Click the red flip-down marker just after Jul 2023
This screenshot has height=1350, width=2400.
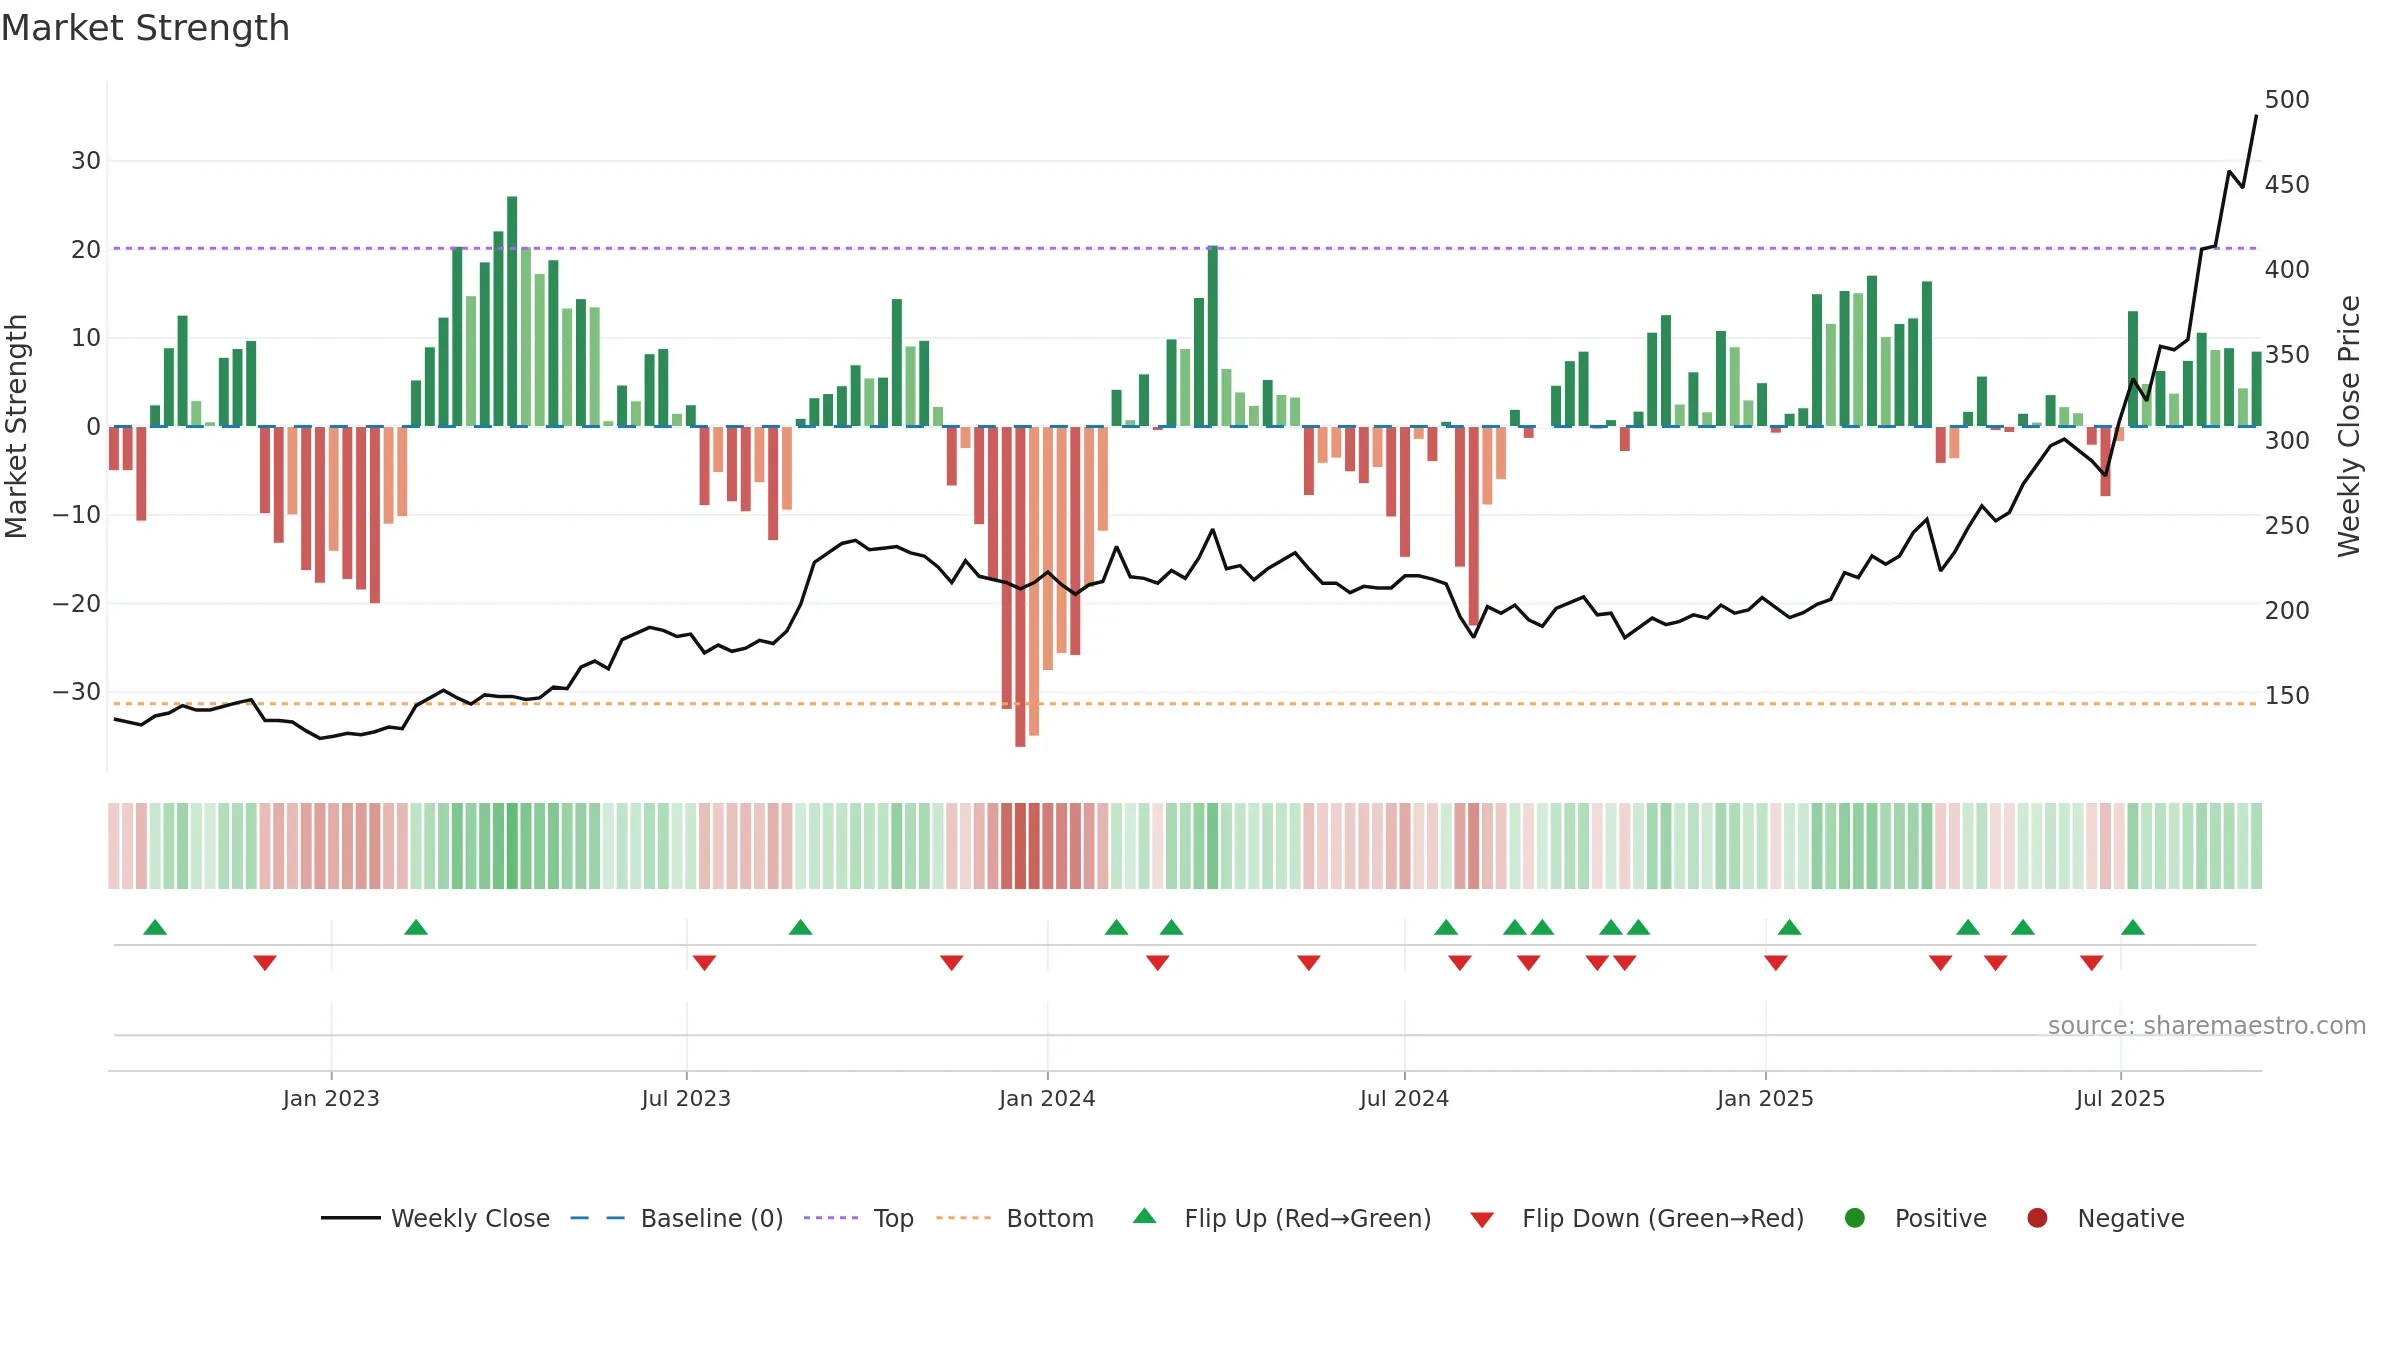[x=704, y=963]
